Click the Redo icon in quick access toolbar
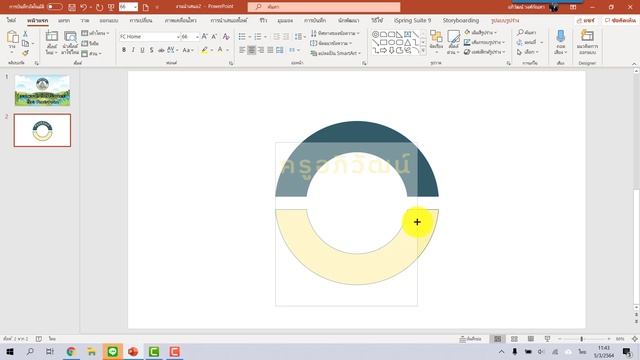Viewport: 640px width, 360px height. pyautogui.click(x=99, y=7)
